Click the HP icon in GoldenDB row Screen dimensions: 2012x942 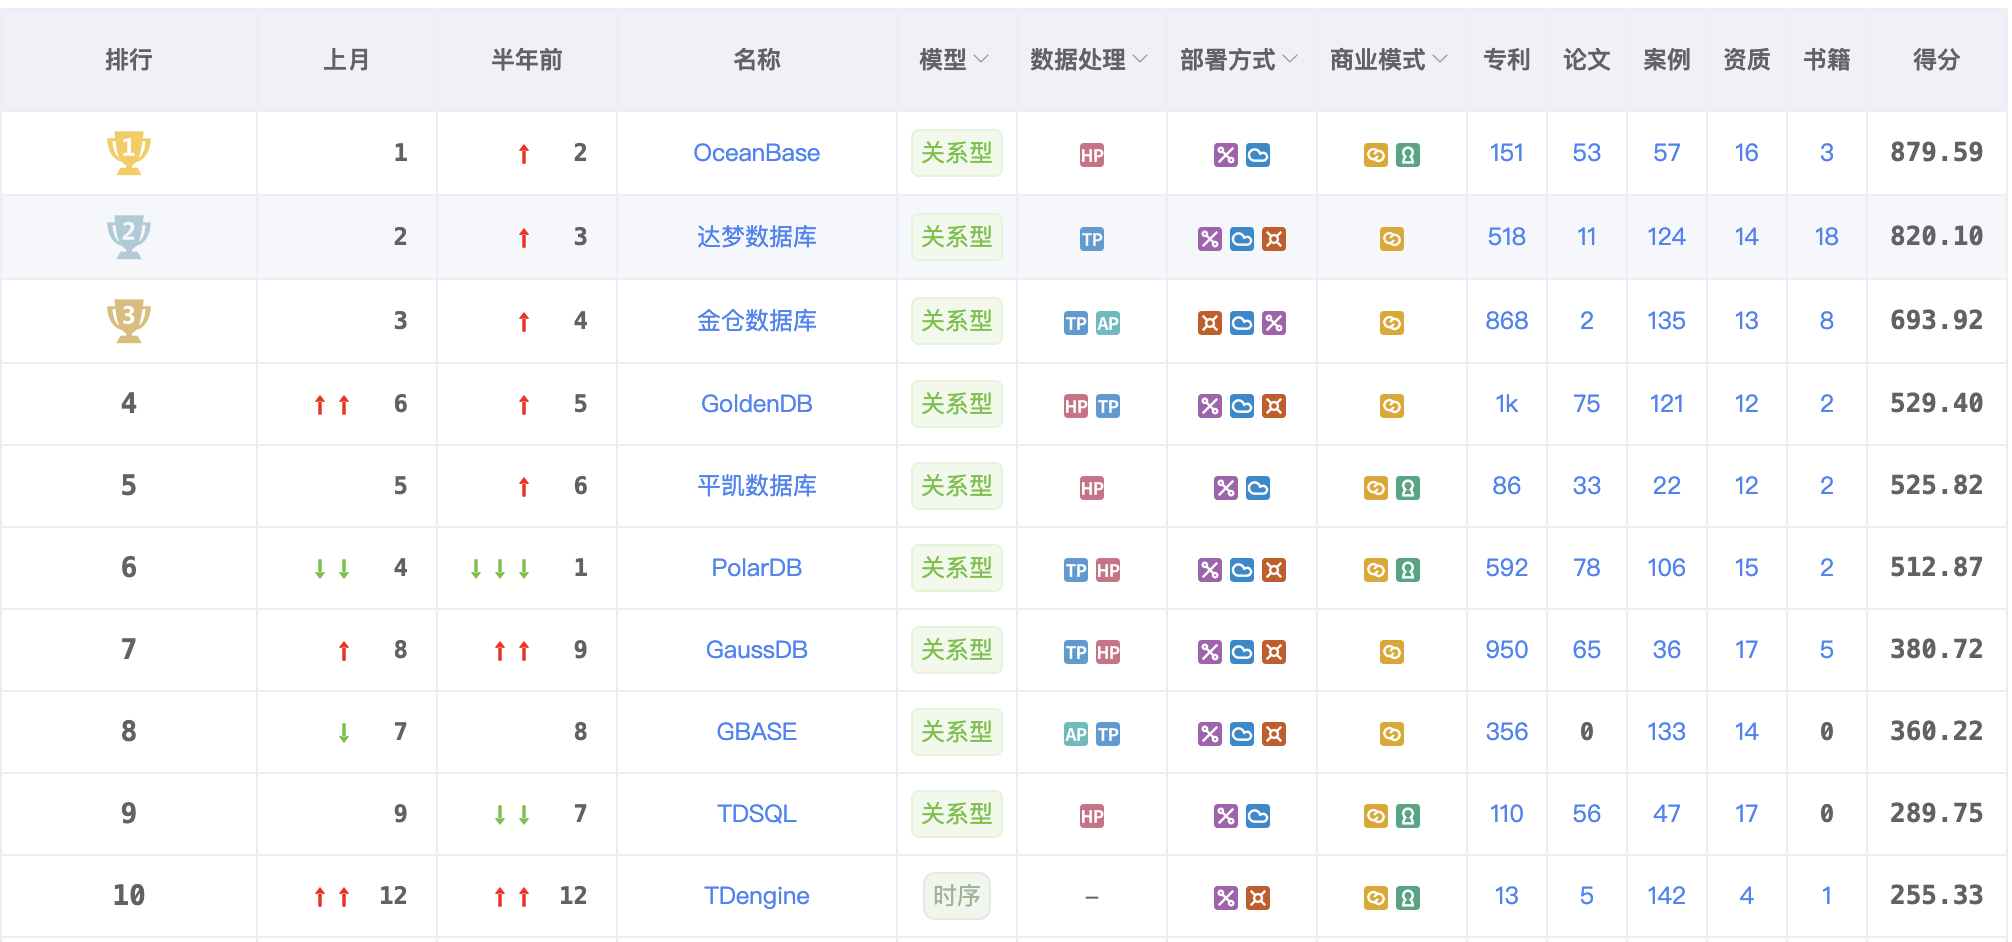click(1076, 406)
